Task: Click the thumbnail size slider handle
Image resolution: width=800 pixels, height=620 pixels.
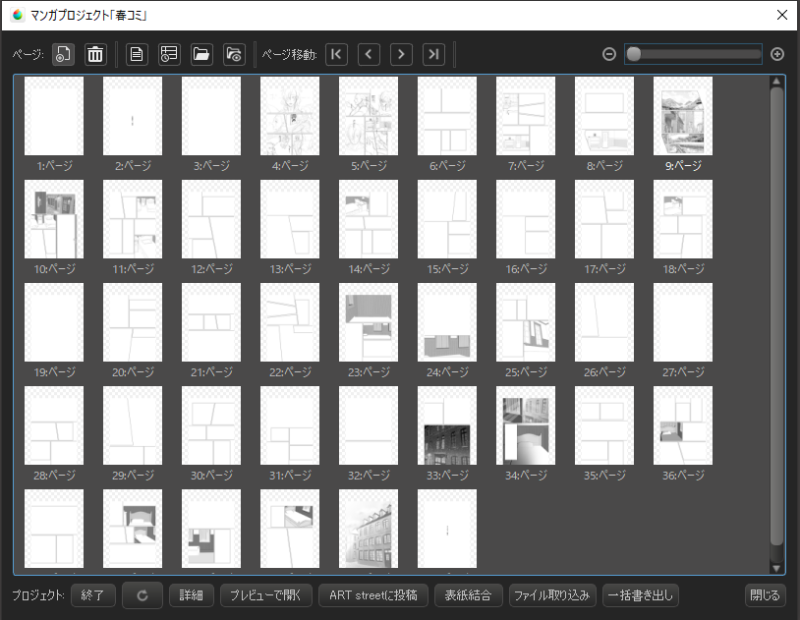Action: pos(634,54)
